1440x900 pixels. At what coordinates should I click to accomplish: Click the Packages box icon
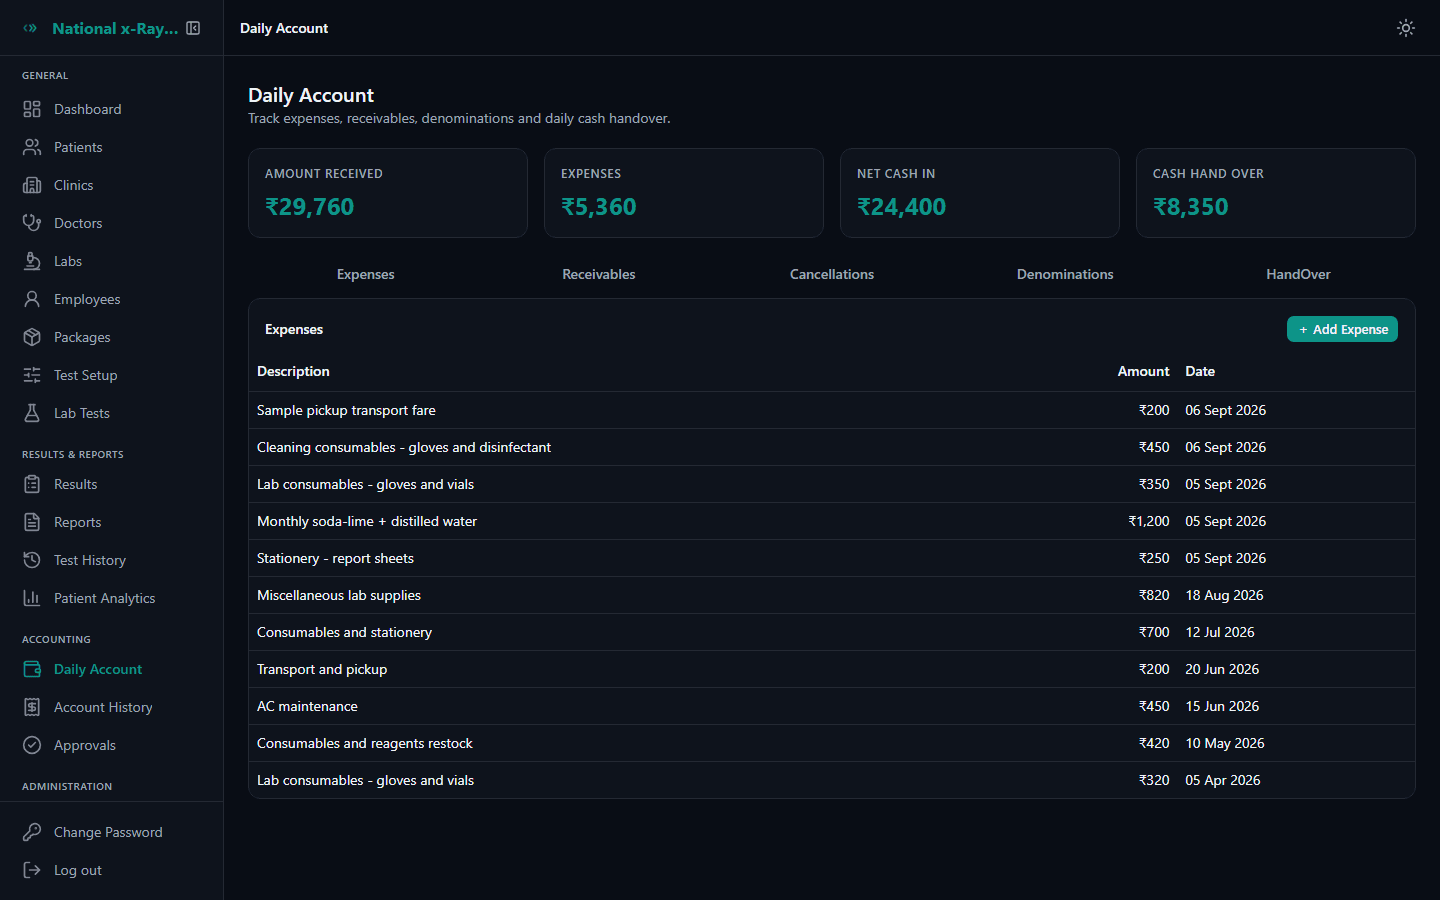click(32, 337)
